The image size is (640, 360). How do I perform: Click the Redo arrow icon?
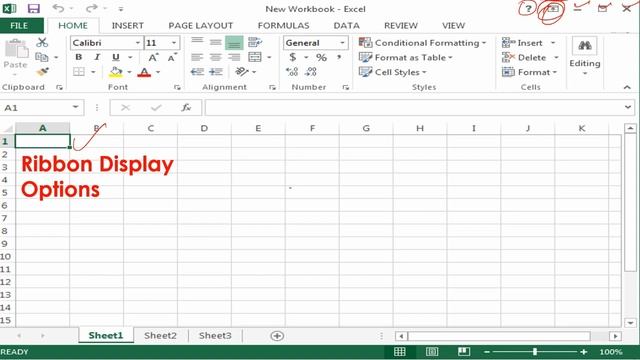pyautogui.click(x=92, y=8)
